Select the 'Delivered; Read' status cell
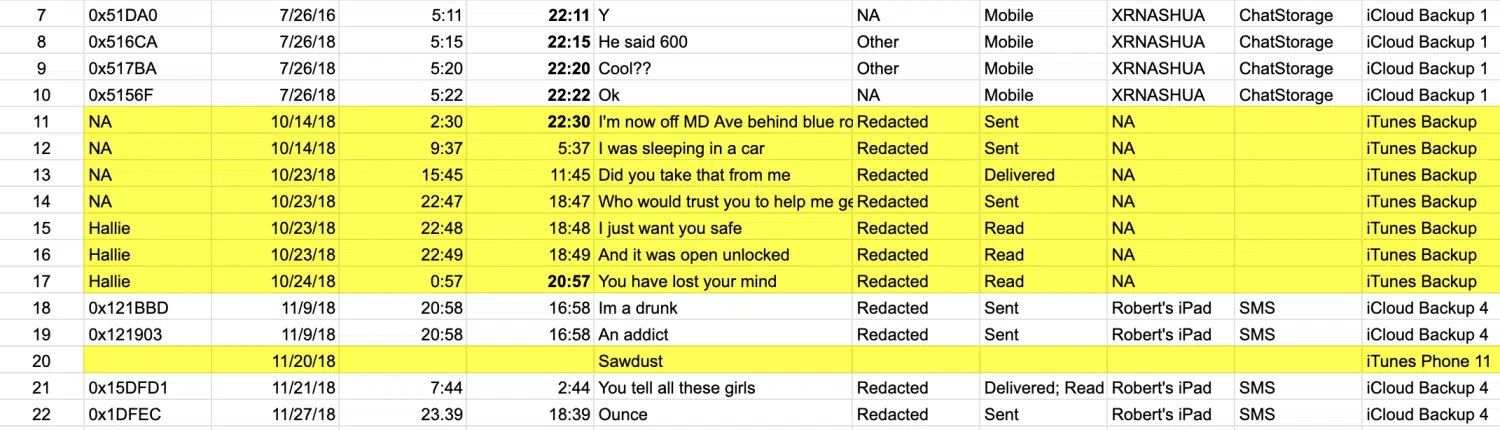Screen dimensions: 1500x430 point(1043,388)
